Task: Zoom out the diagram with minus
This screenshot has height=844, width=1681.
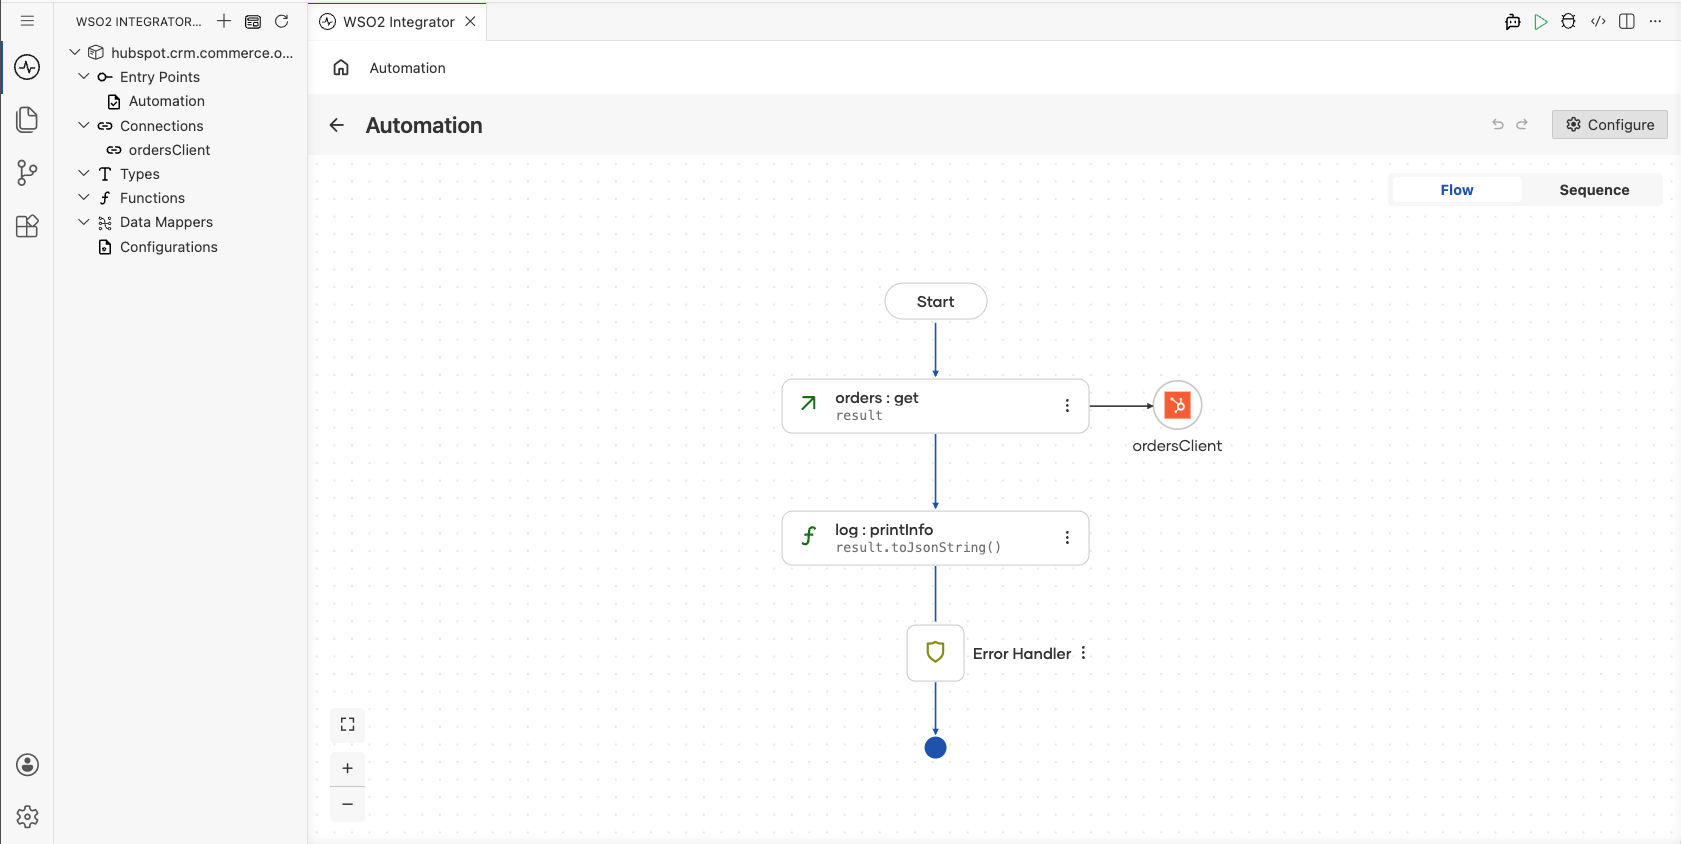Action: 347,804
